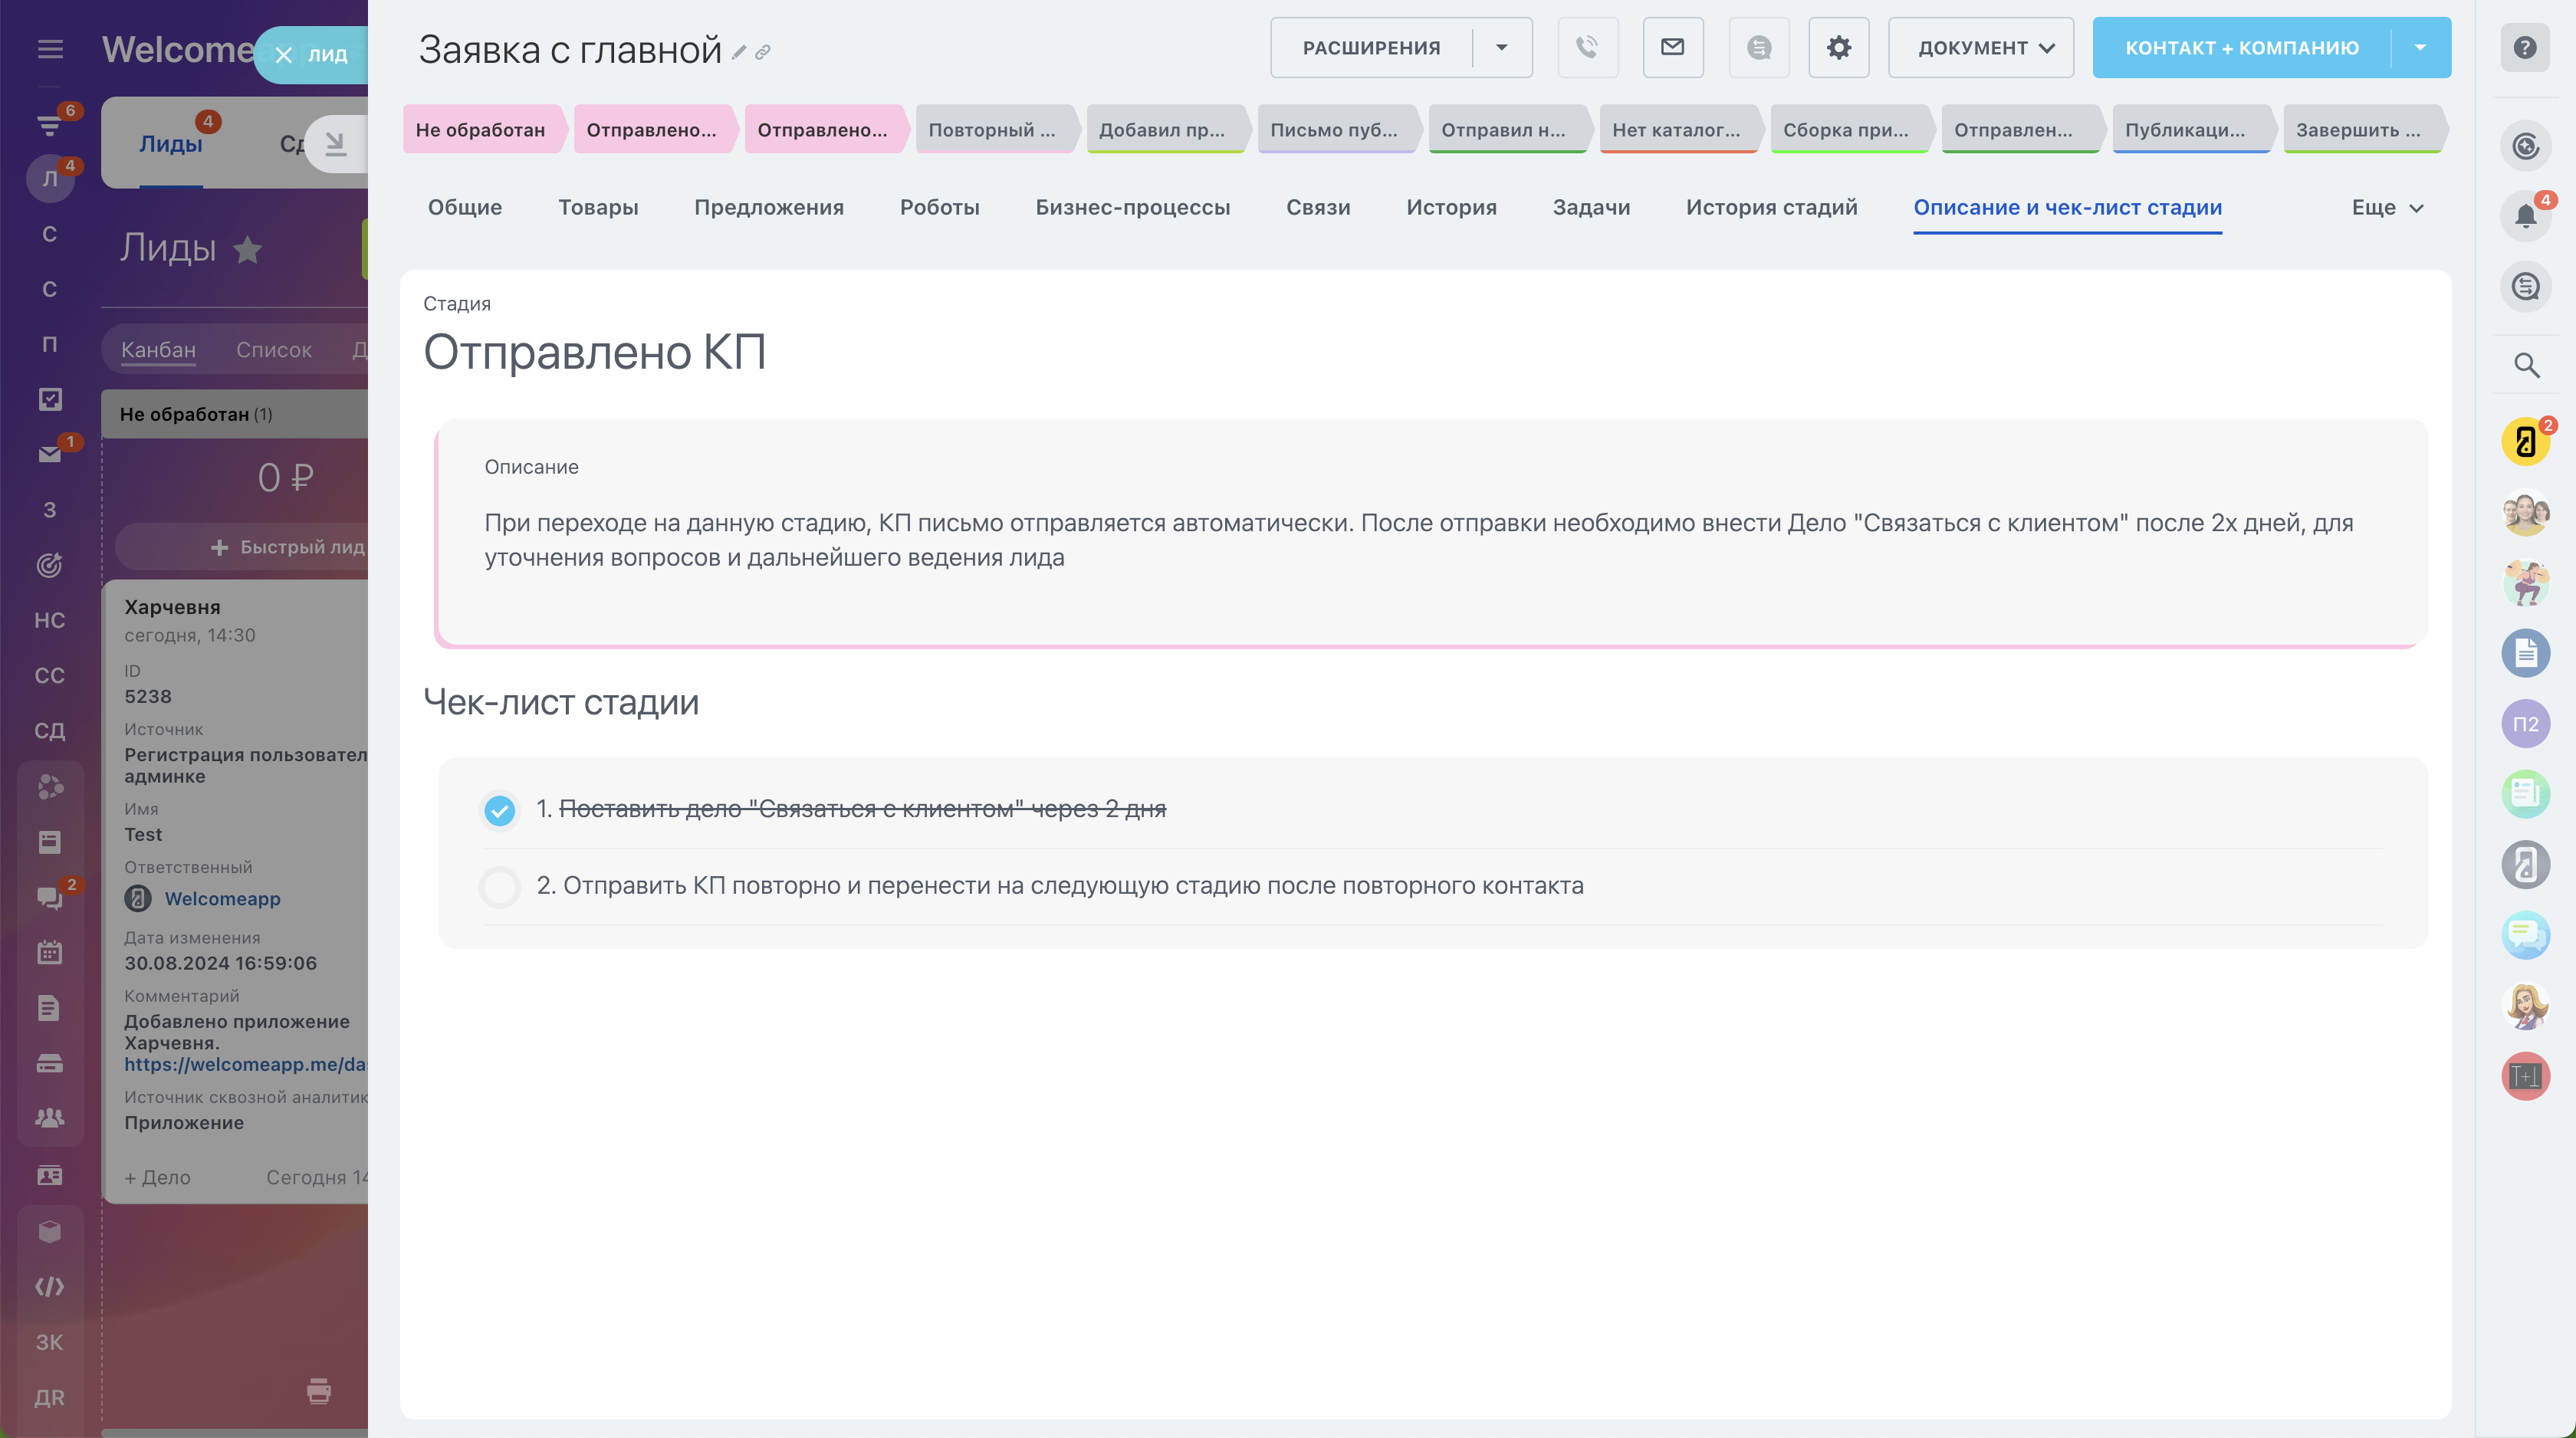Click the pencil edit icon beside title
This screenshot has height=1438, width=2576.
point(739,52)
